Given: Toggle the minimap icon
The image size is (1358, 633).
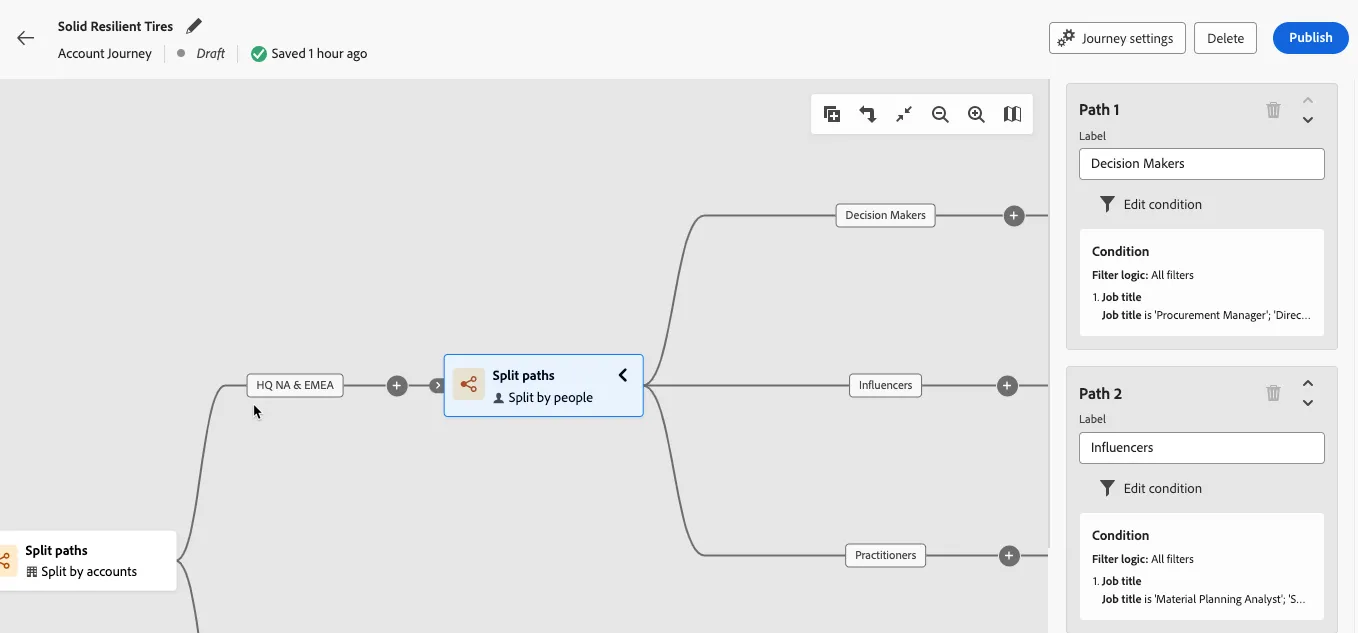Looking at the screenshot, I should (1012, 114).
